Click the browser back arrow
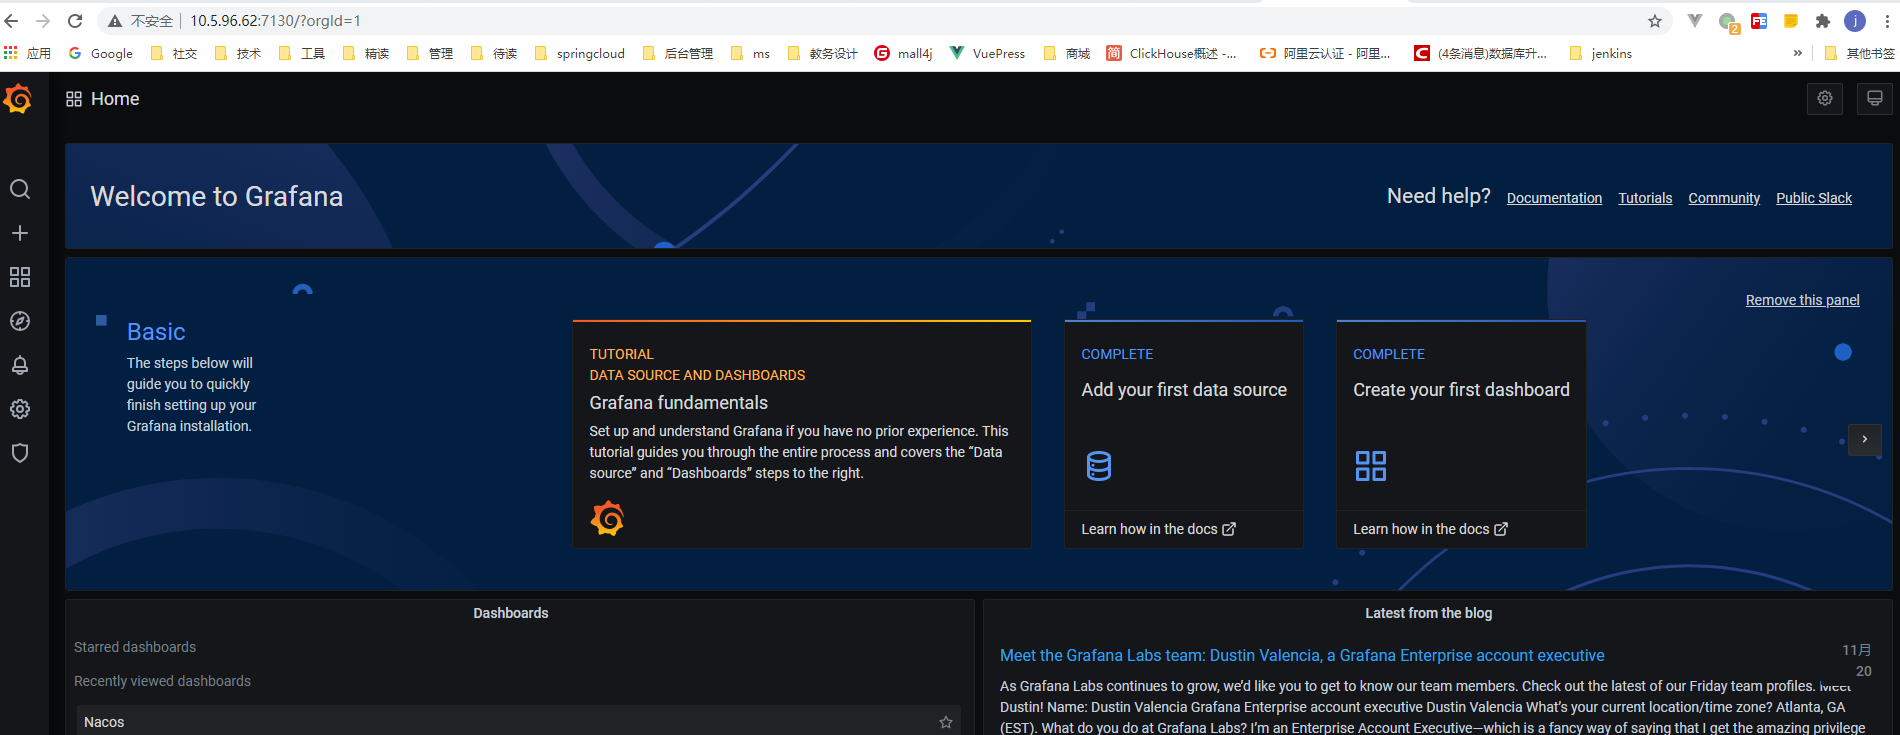The height and width of the screenshot is (735, 1900). click(x=12, y=21)
